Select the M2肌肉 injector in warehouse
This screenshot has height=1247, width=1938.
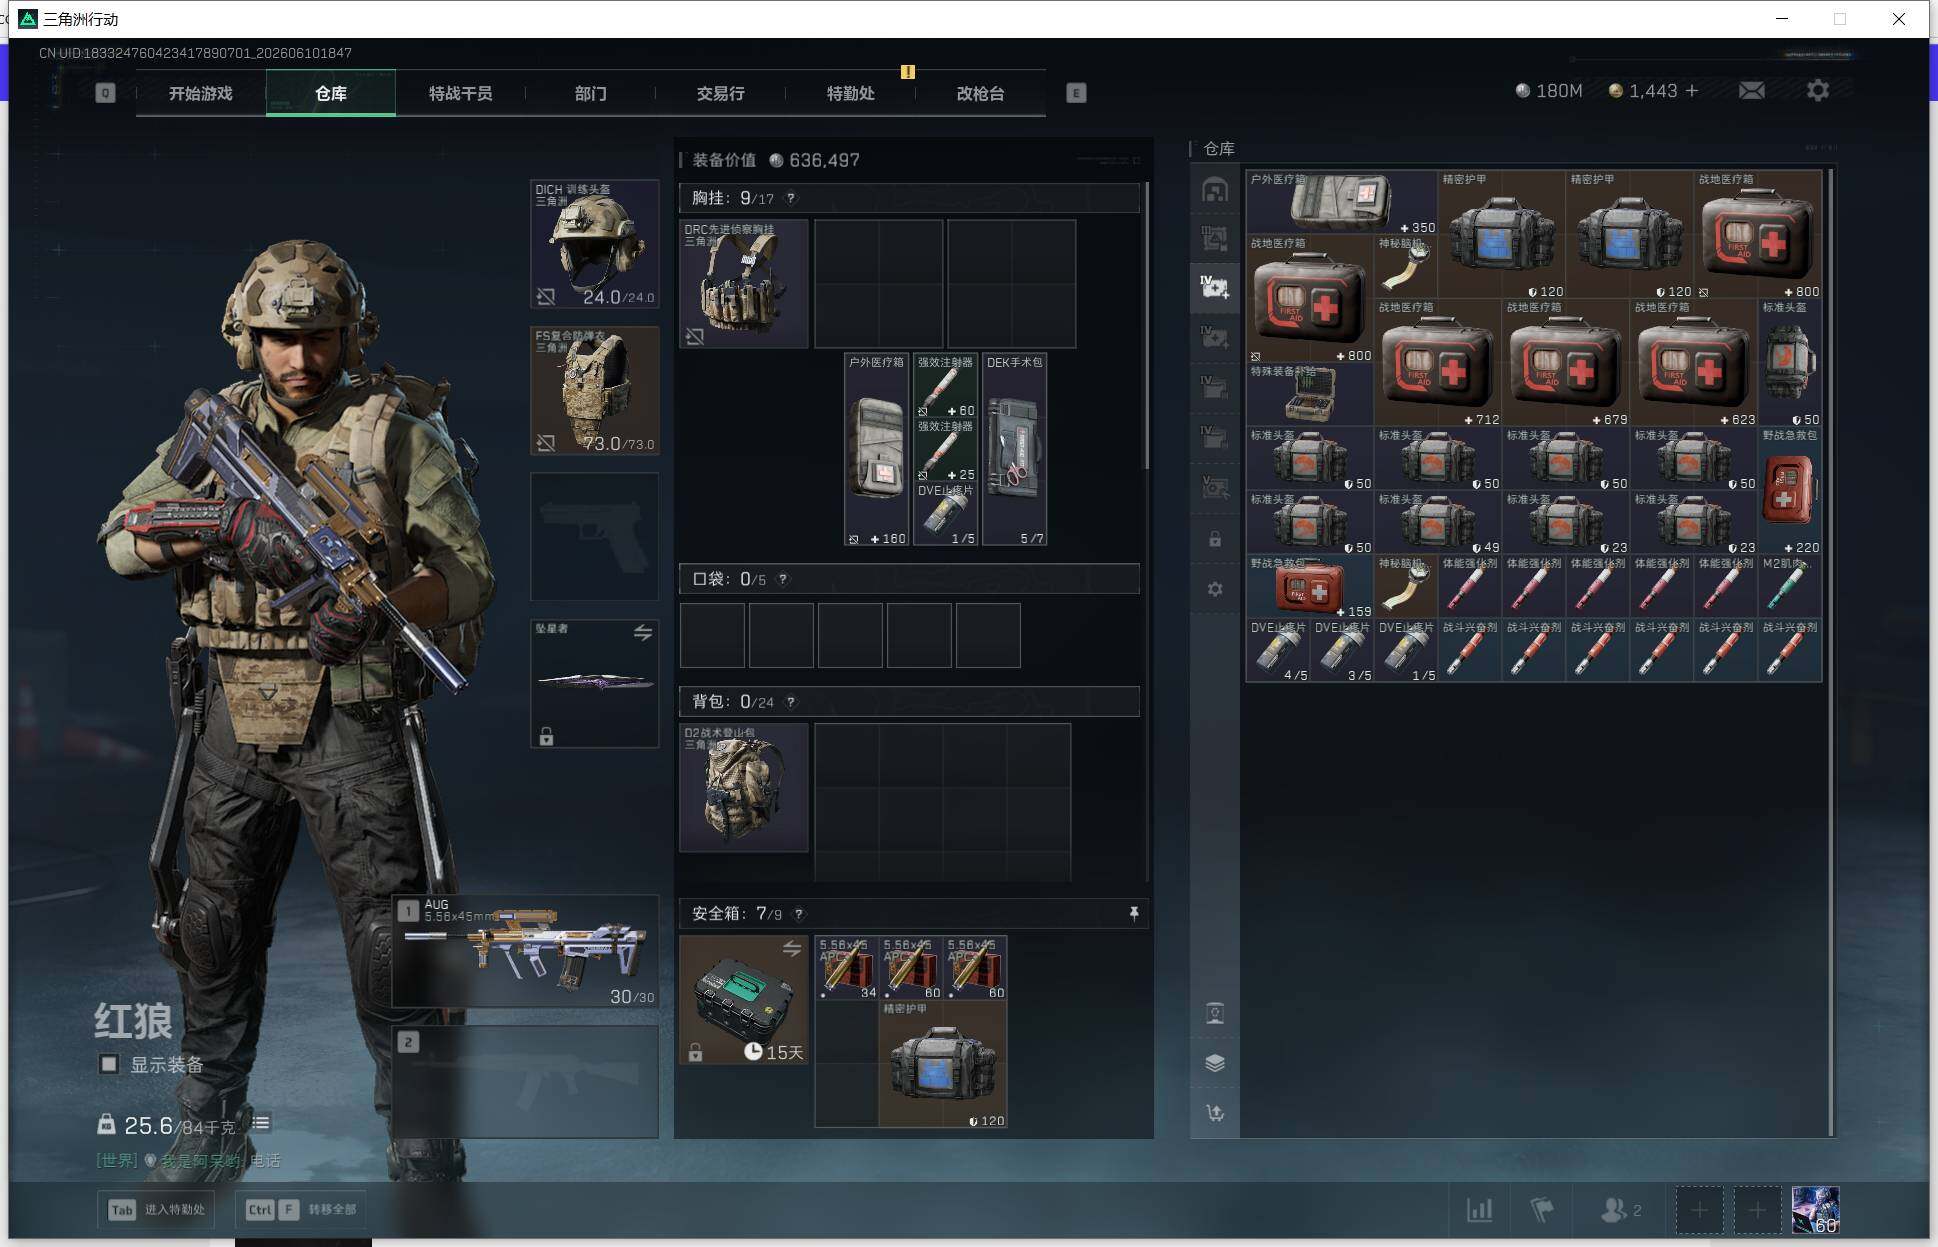click(1790, 587)
